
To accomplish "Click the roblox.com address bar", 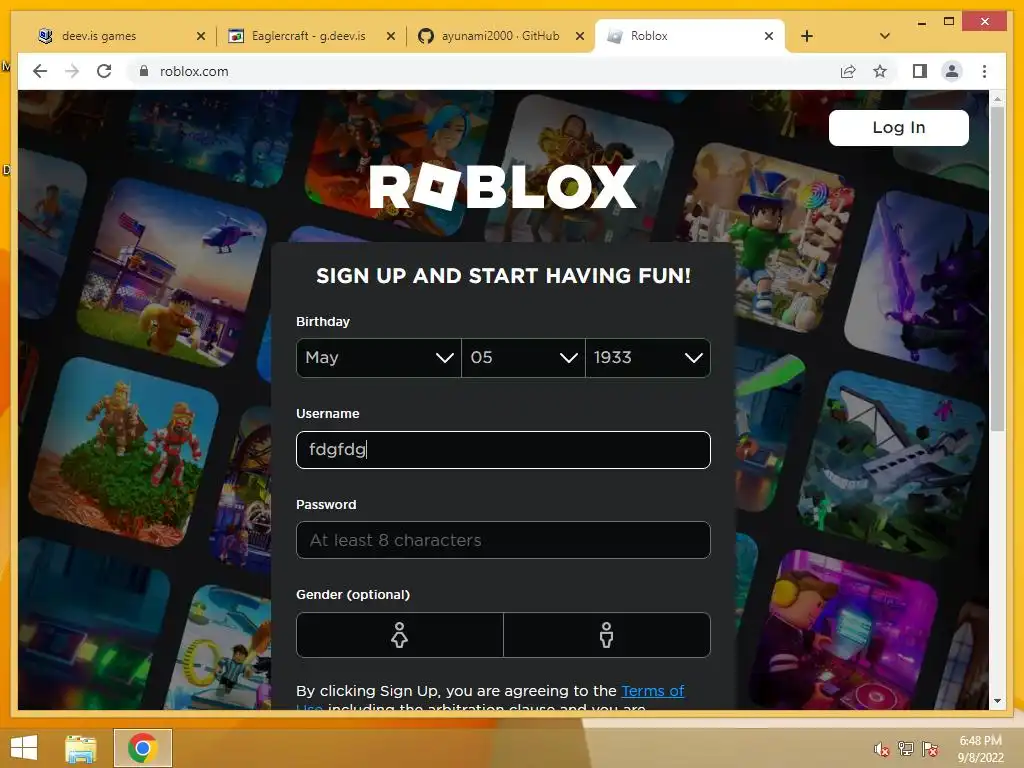I will 483,71.
